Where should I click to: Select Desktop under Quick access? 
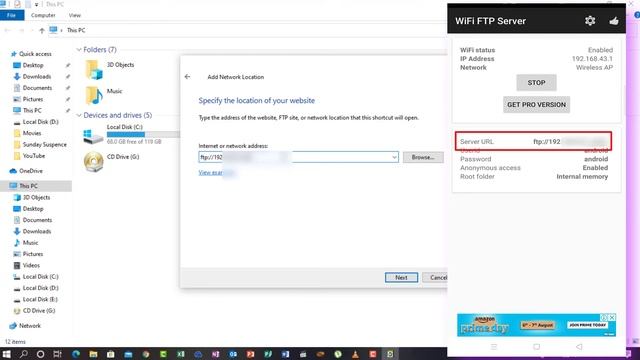click(28, 65)
